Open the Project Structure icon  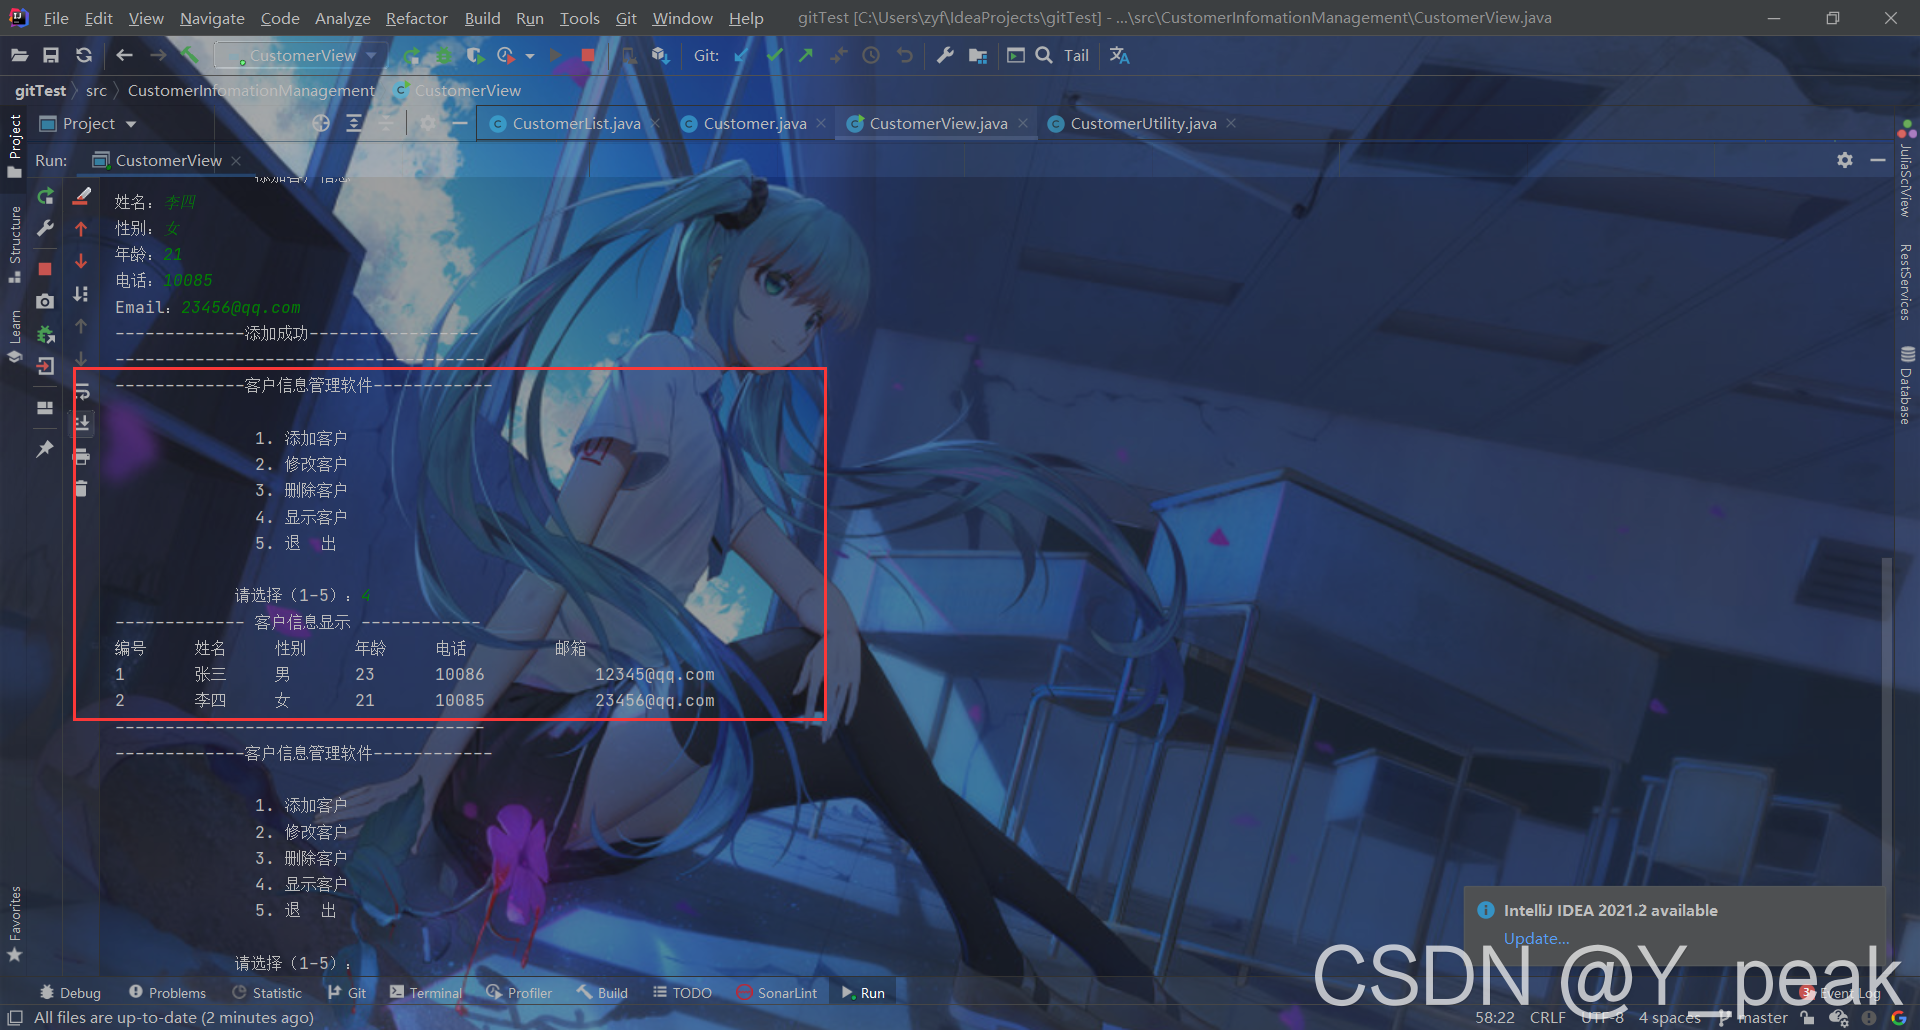[978, 55]
